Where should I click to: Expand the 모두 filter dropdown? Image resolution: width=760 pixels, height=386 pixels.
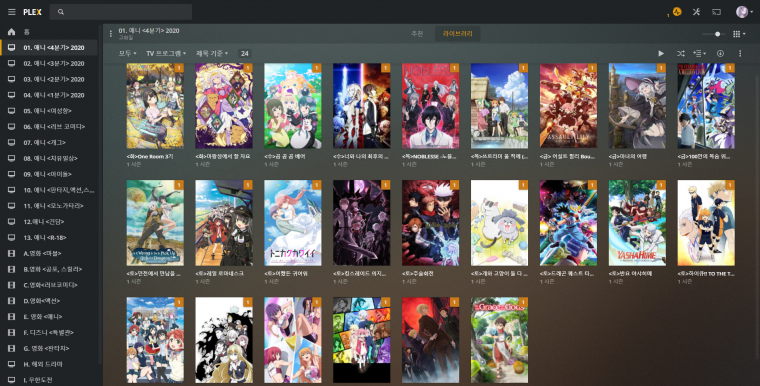click(x=127, y=53)
